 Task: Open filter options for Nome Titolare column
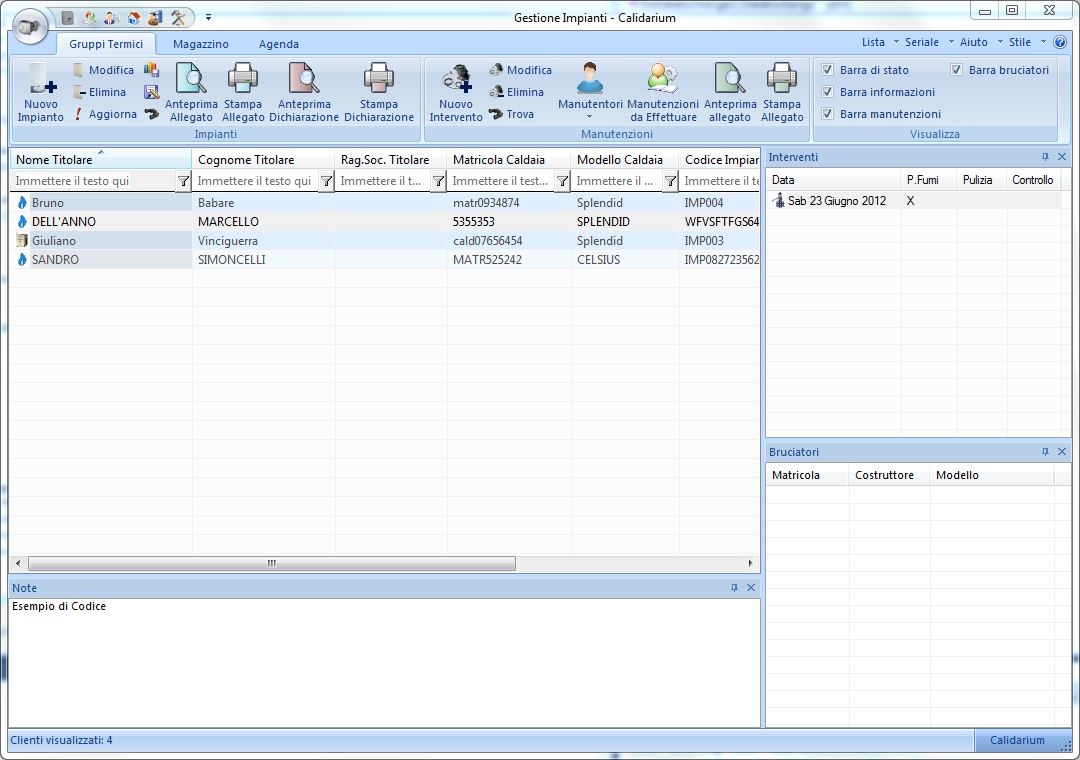pyautogui.click(x=183, y=181)
